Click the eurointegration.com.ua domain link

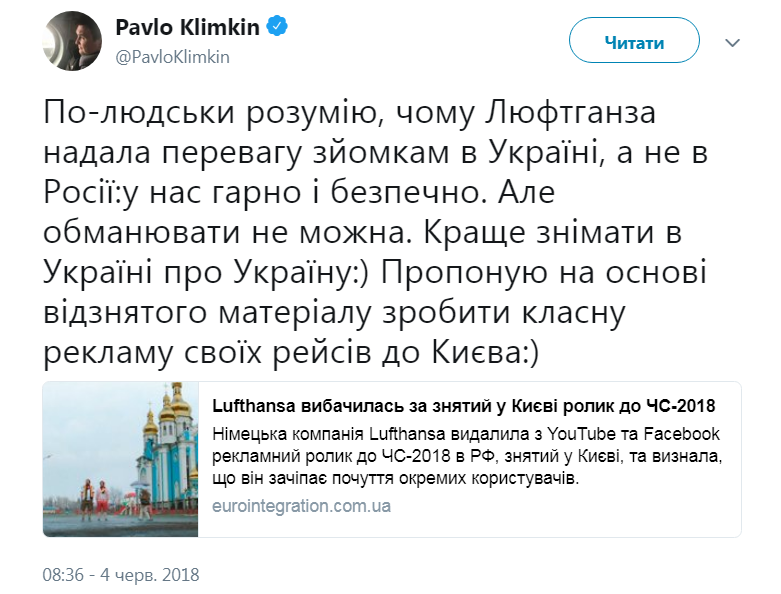coord(301,506)
